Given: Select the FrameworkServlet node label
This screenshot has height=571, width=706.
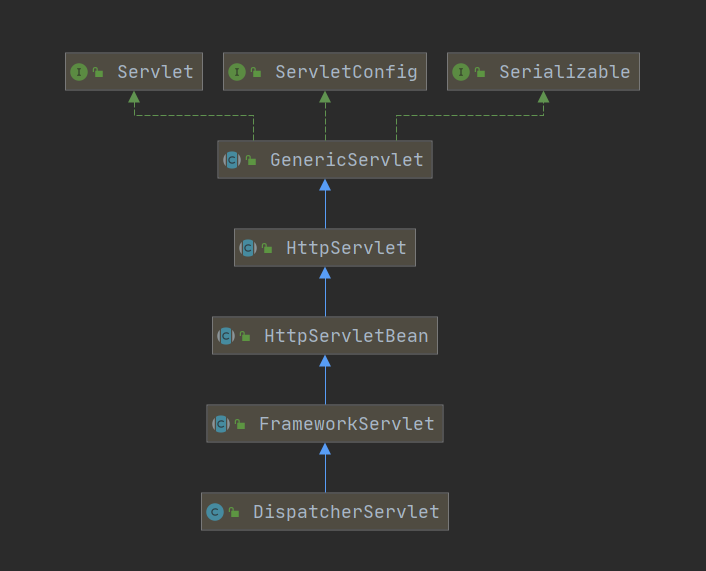Looking at the screenshot, I should tap(347, 424).
